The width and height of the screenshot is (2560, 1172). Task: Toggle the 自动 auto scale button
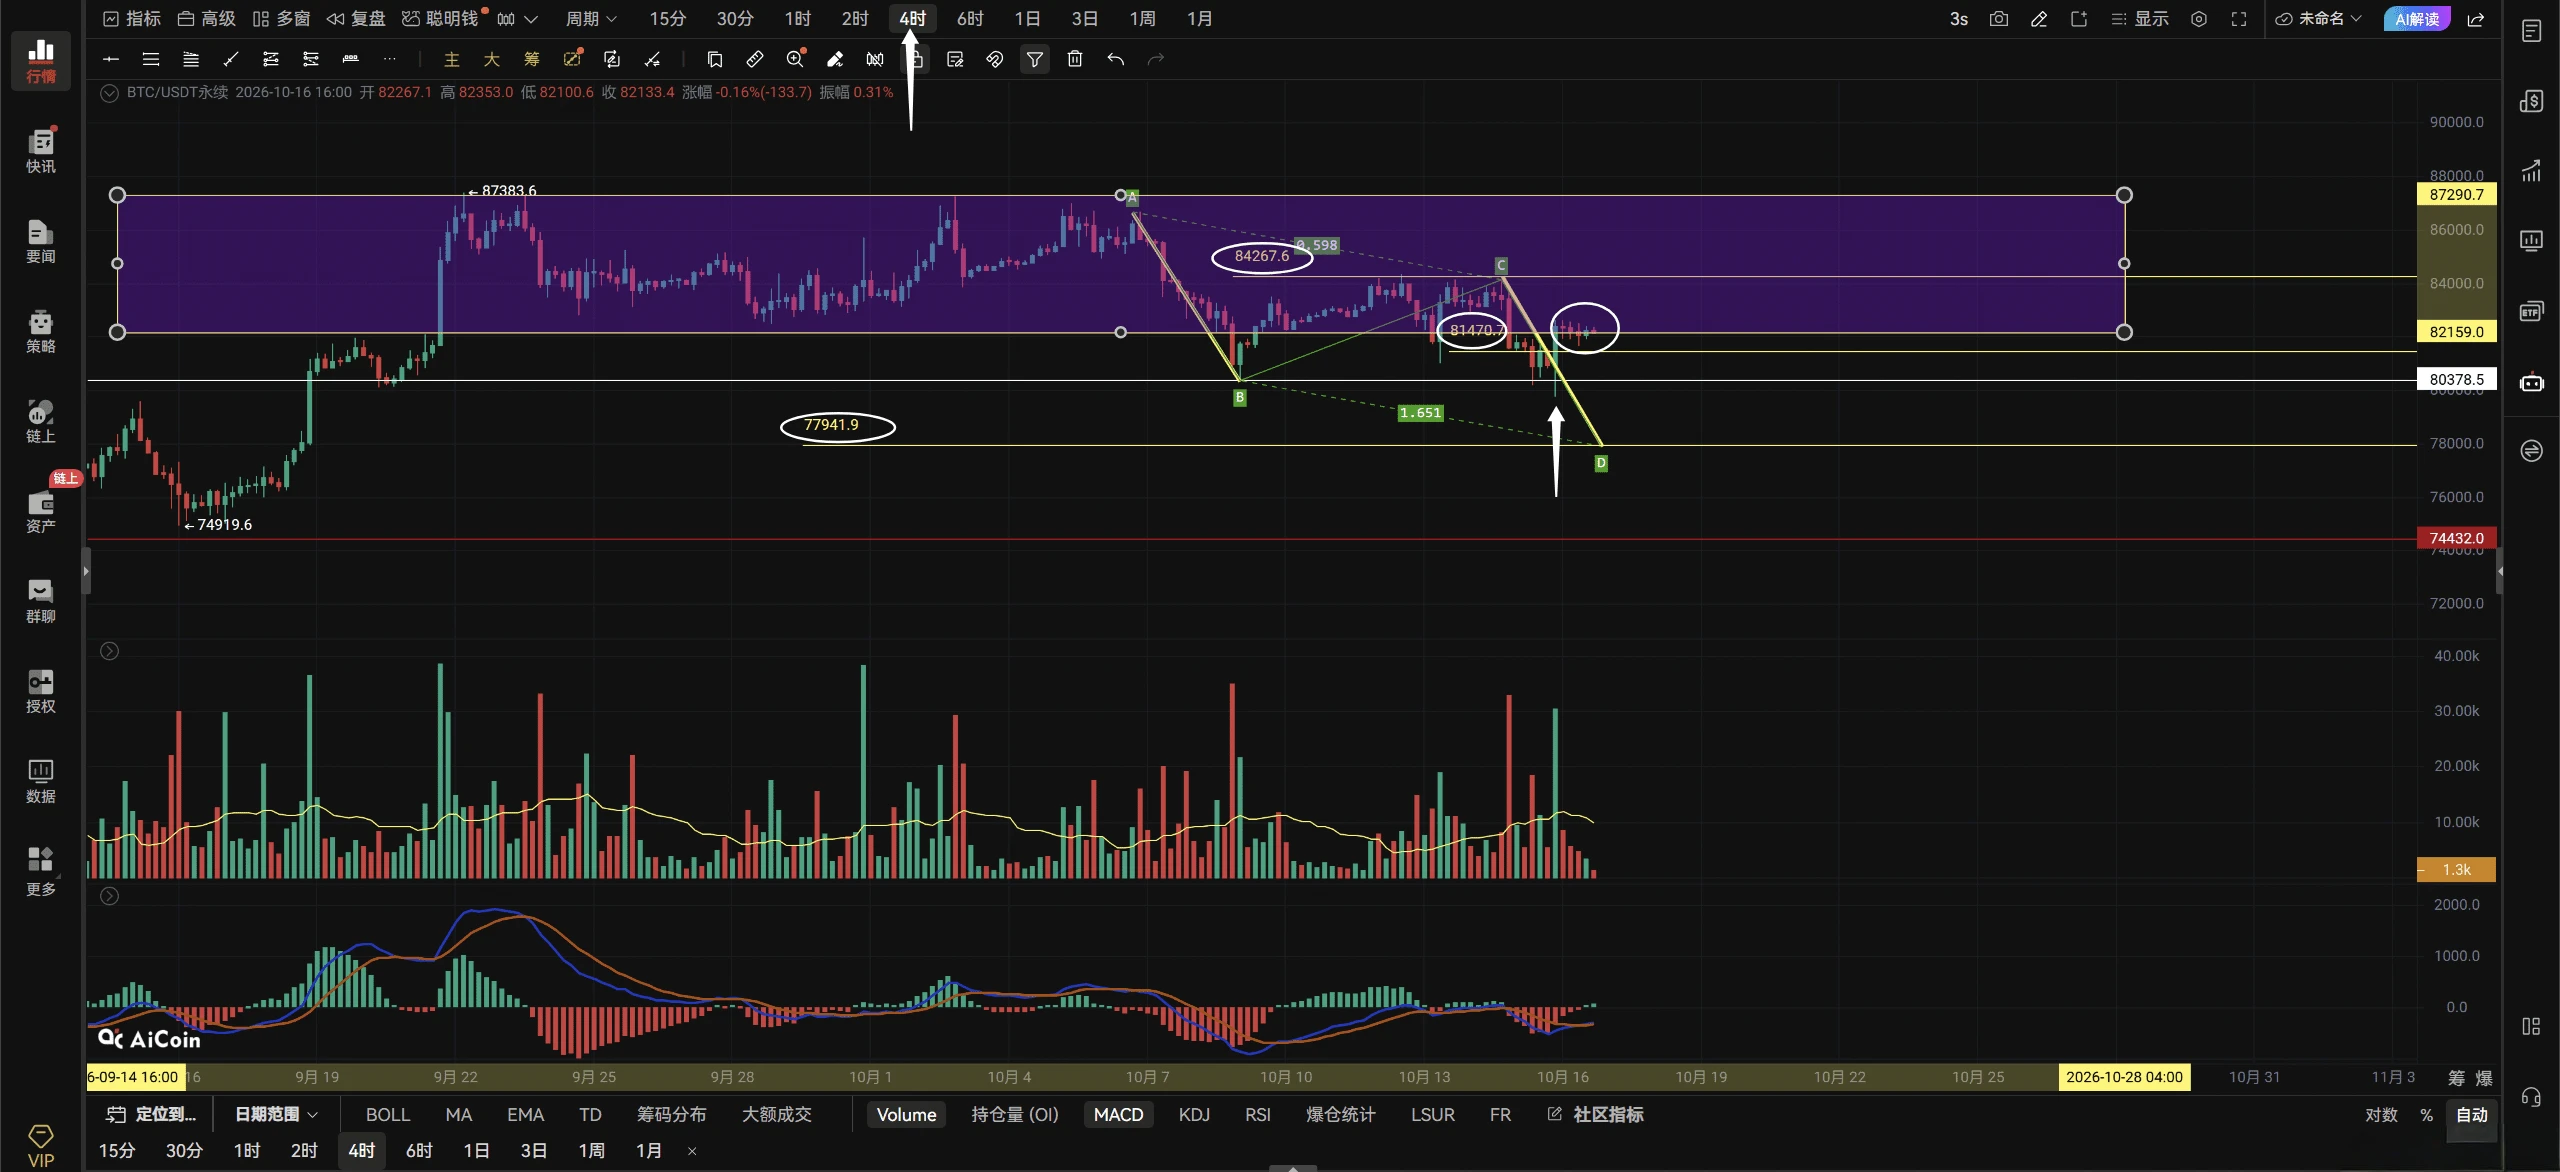2472,1114
